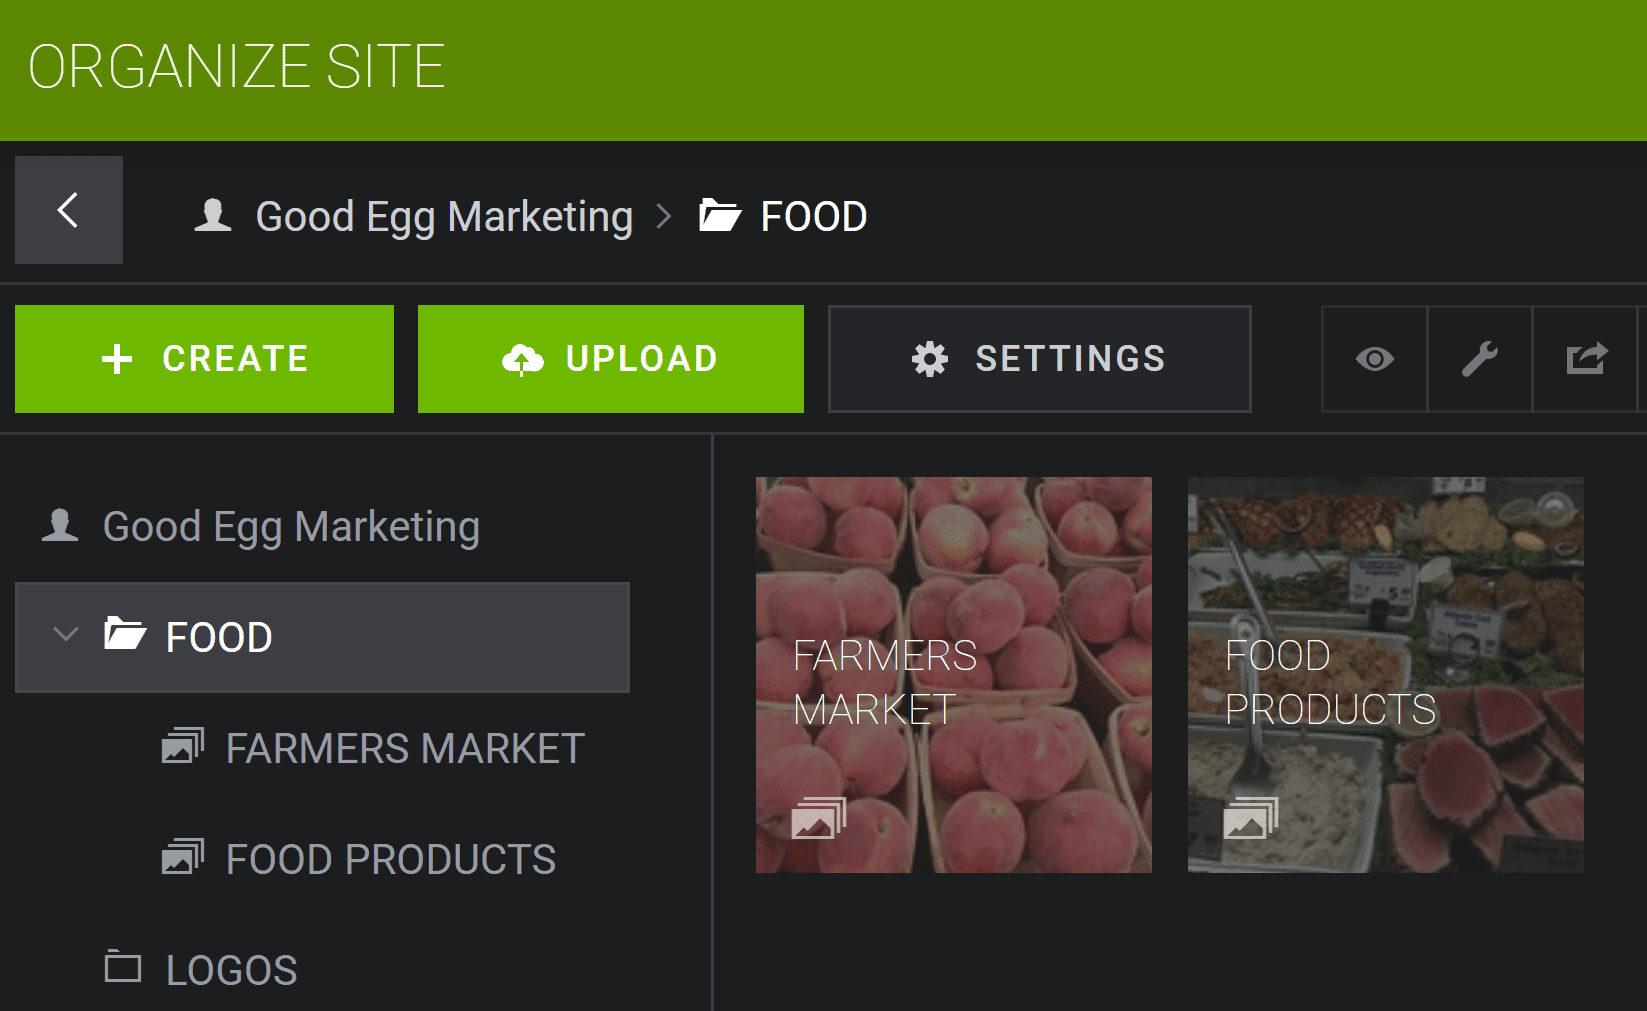This screenshot has height=1011, width=1647.
Task: Select FOOD PRODUCTS in the sidebar tree
Action: (390, 858)
